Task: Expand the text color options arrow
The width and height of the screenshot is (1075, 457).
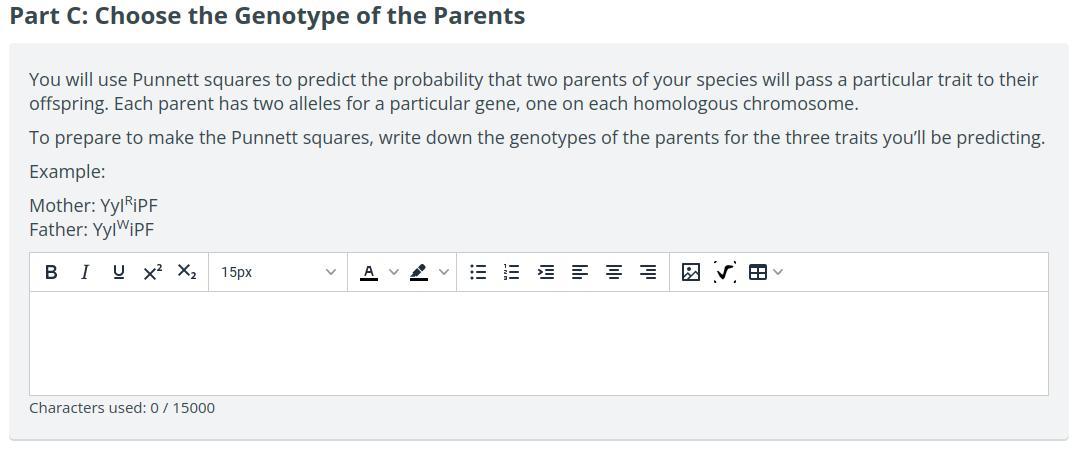Action: 394,272
